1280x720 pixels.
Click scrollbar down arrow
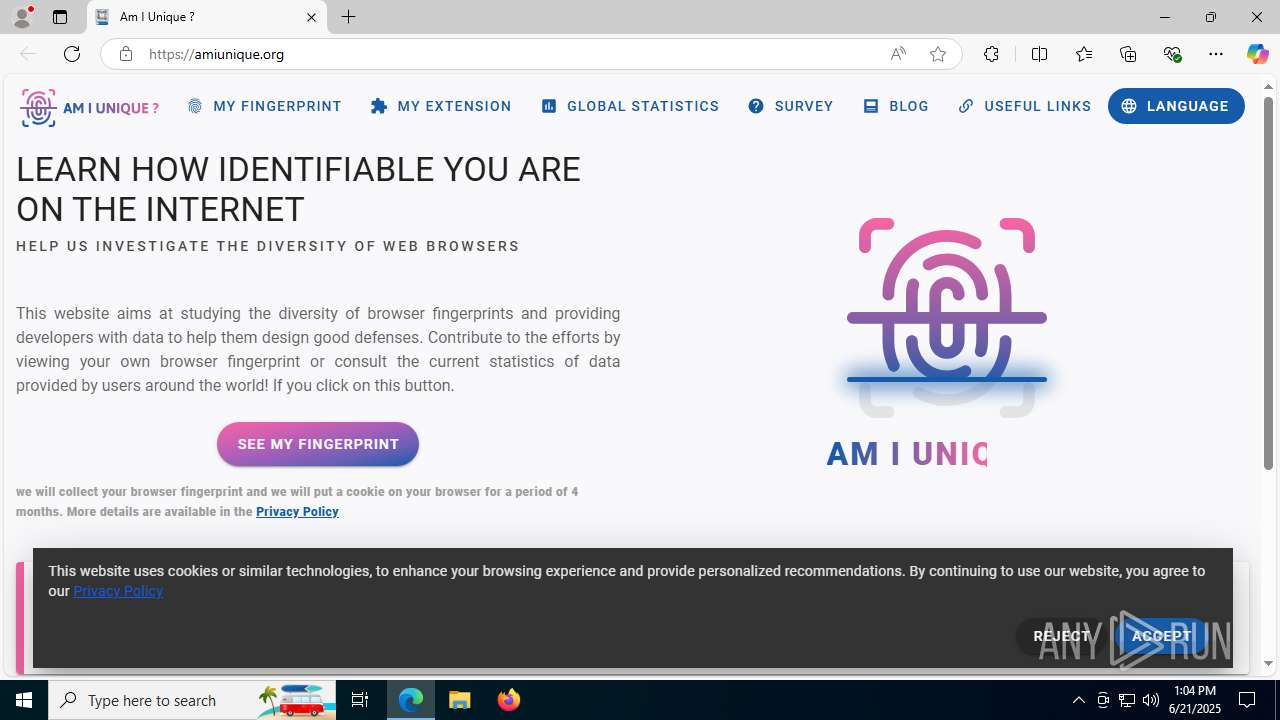tap(1268, 663)
